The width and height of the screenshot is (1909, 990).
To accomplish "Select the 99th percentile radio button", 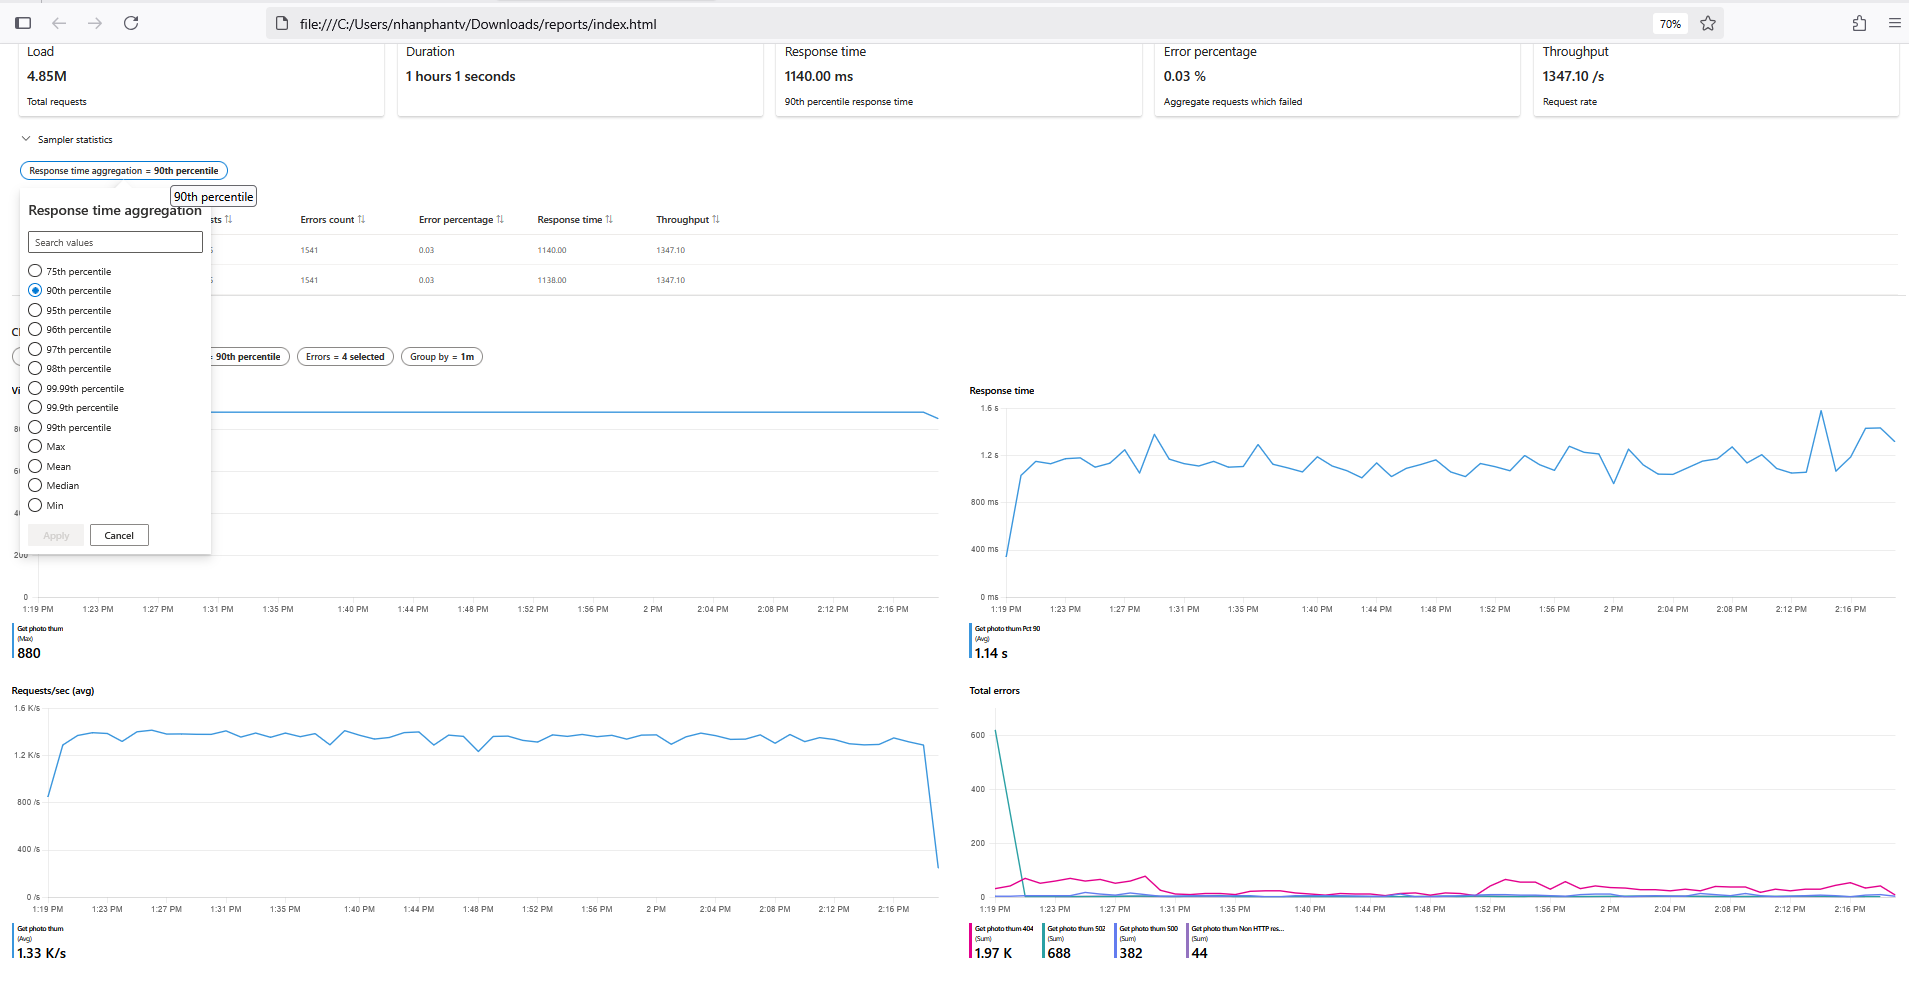I will pyautogui.click(x=36, y=427).
